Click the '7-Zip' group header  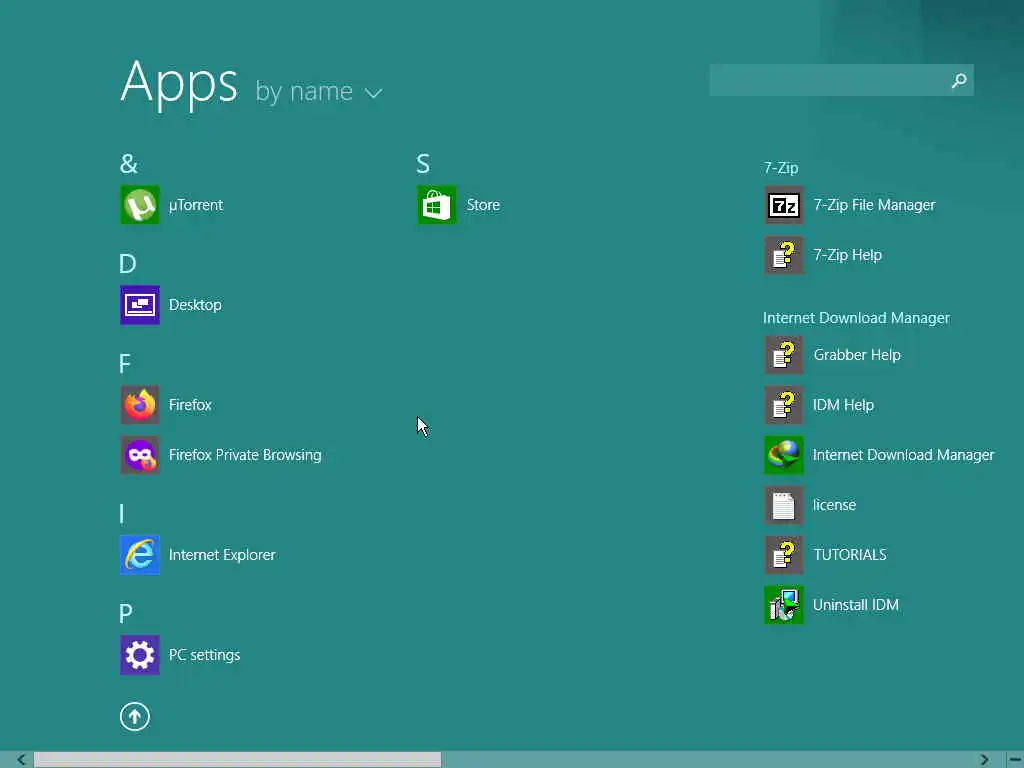point(781,168)
